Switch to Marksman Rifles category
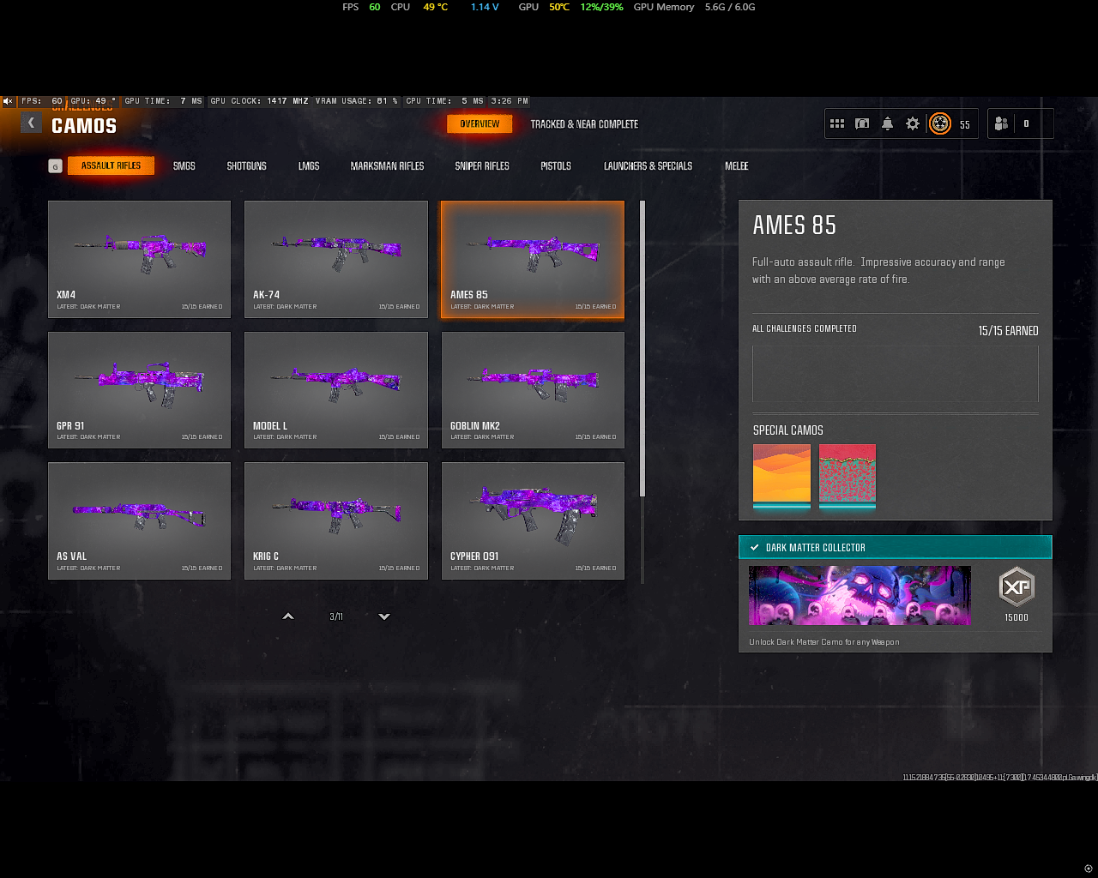The image size is (1098, 878). click(387, 166)
